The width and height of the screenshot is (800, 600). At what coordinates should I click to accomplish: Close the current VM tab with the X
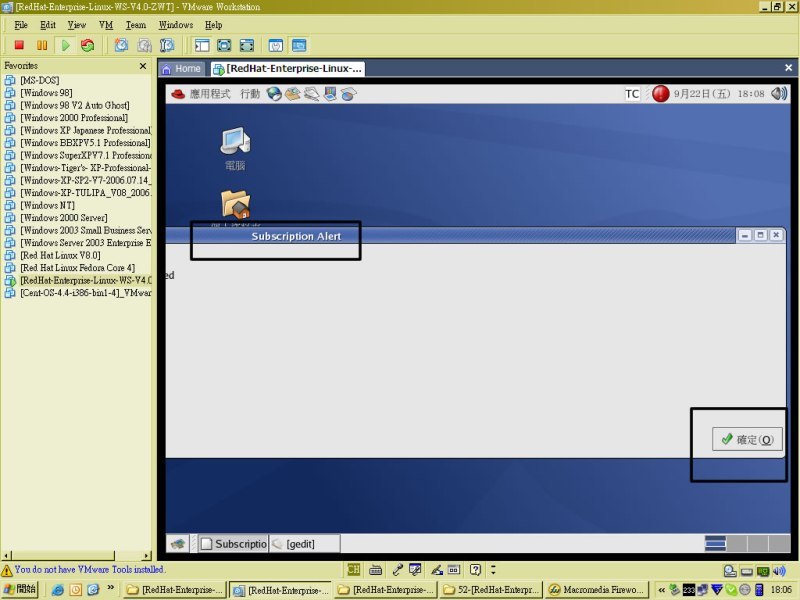pos(788,67)
